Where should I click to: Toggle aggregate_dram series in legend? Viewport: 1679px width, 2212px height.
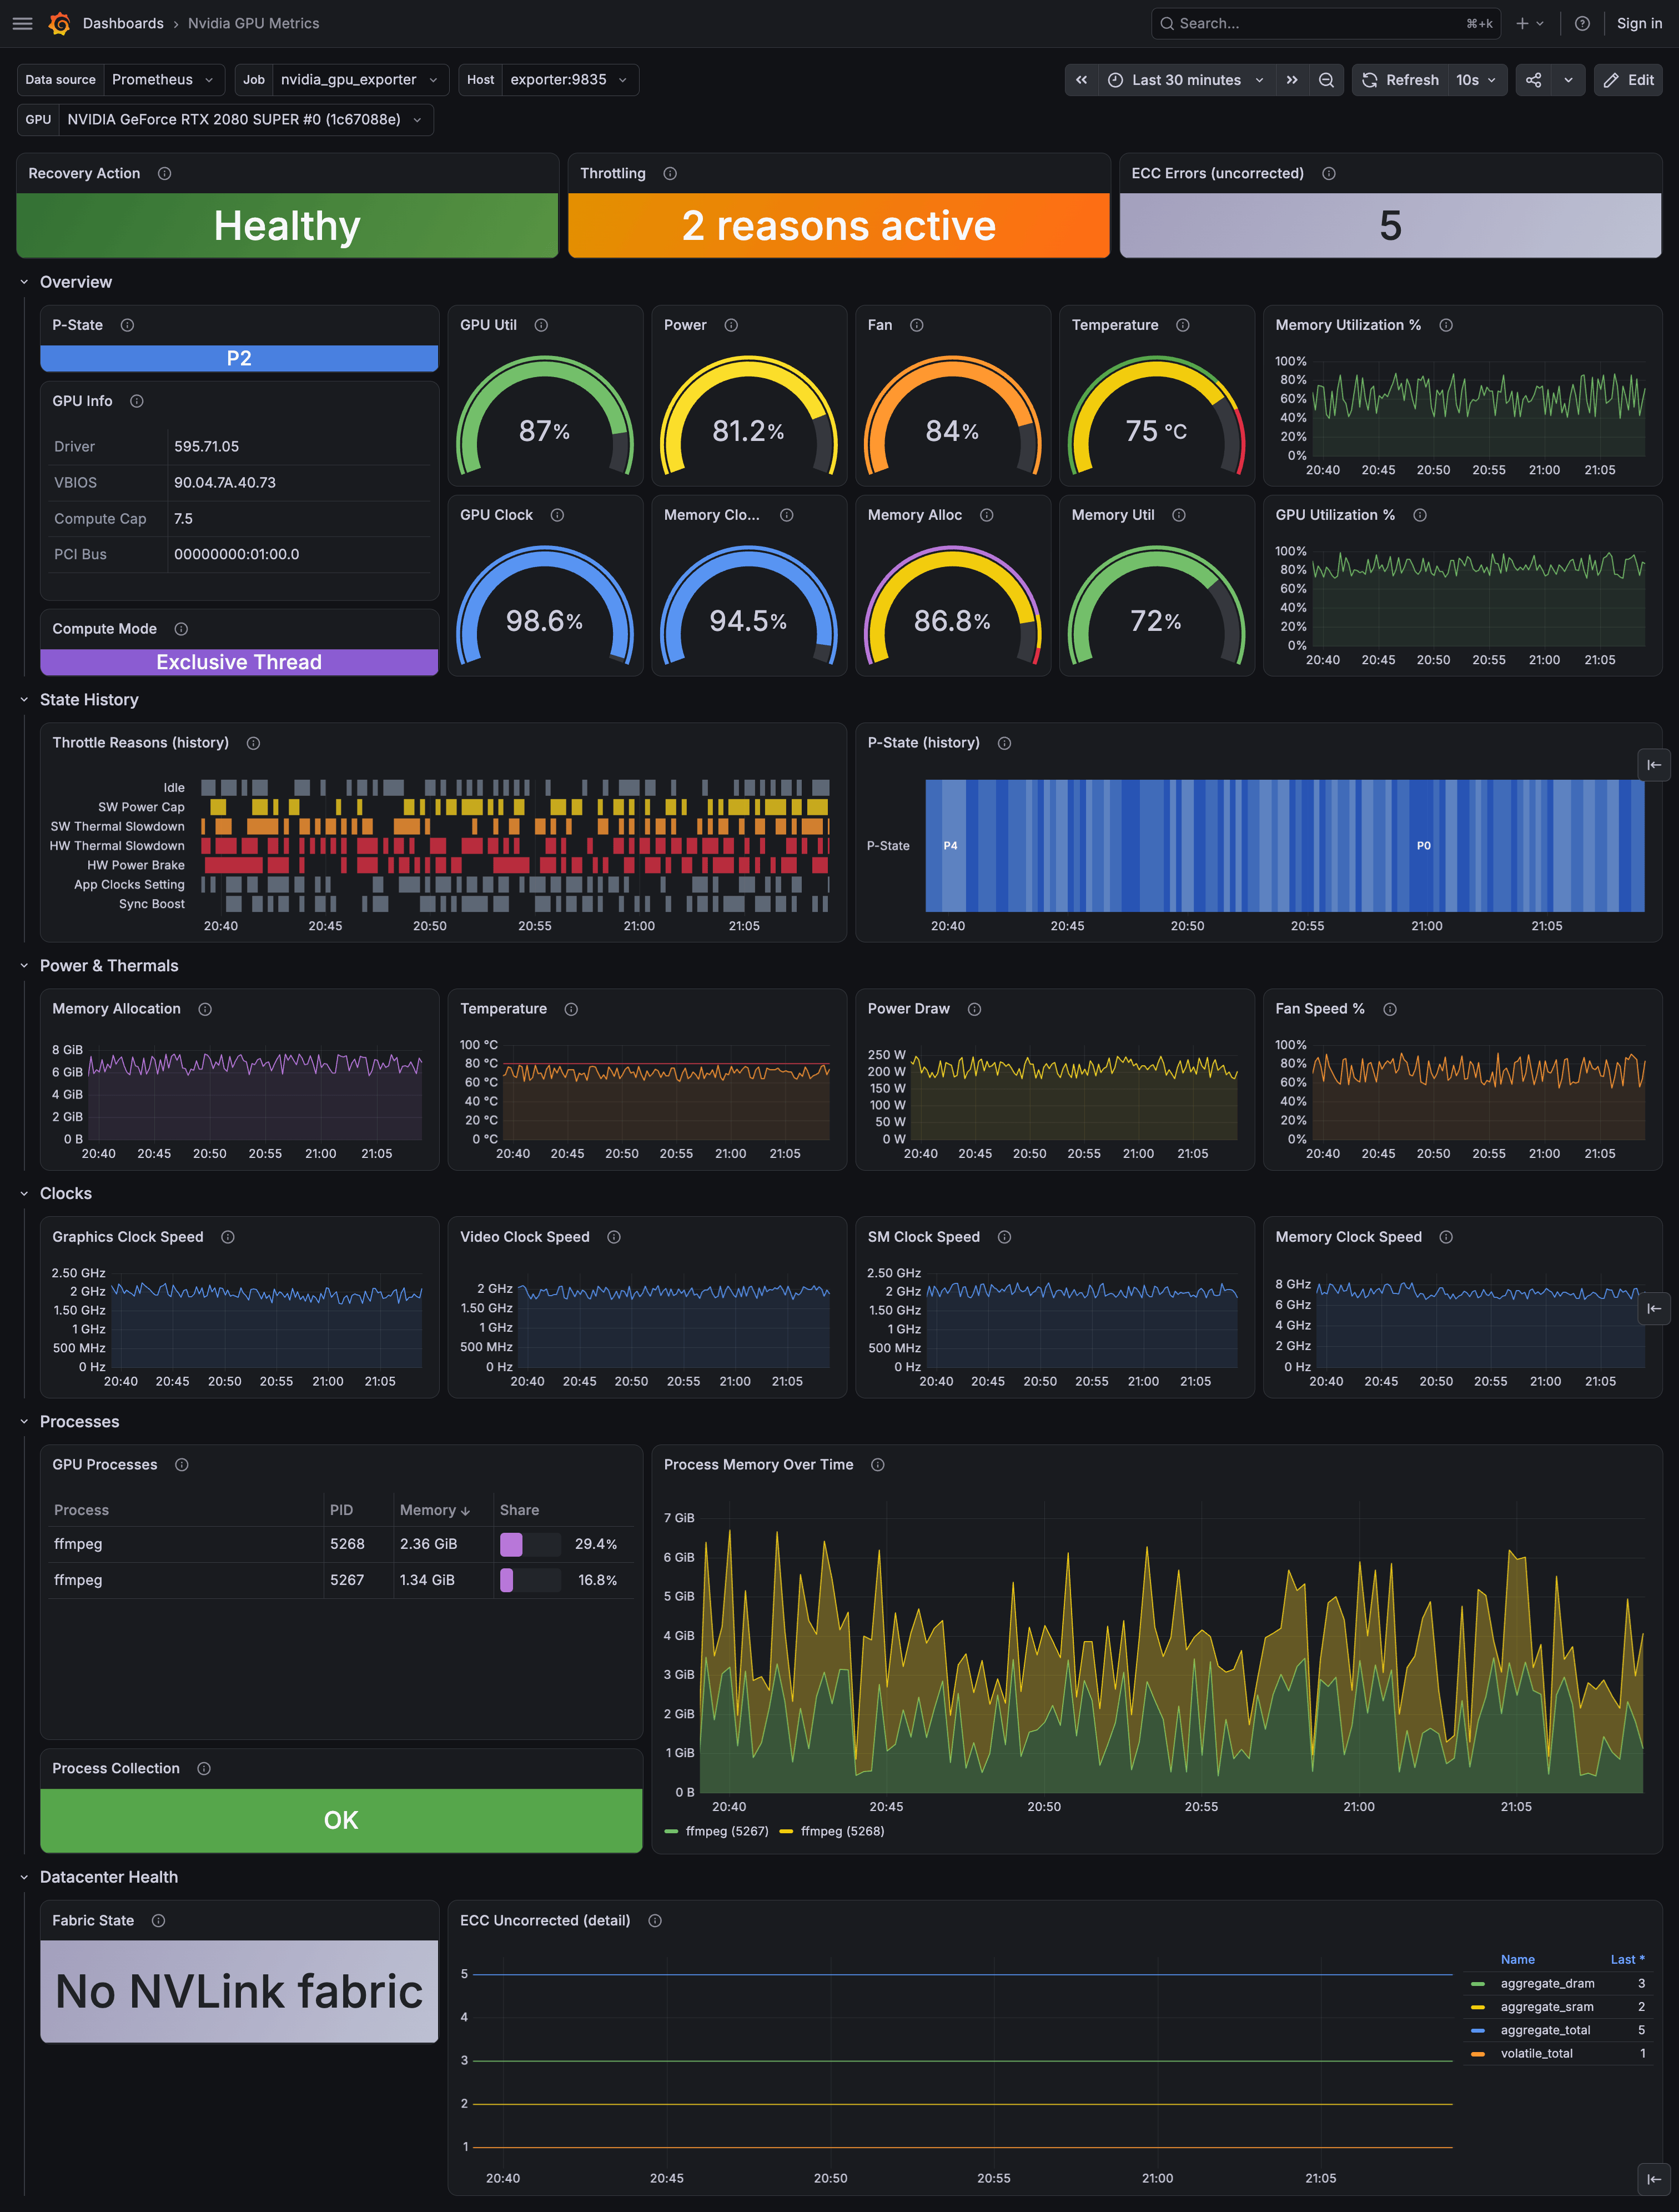(1547, 1983)
